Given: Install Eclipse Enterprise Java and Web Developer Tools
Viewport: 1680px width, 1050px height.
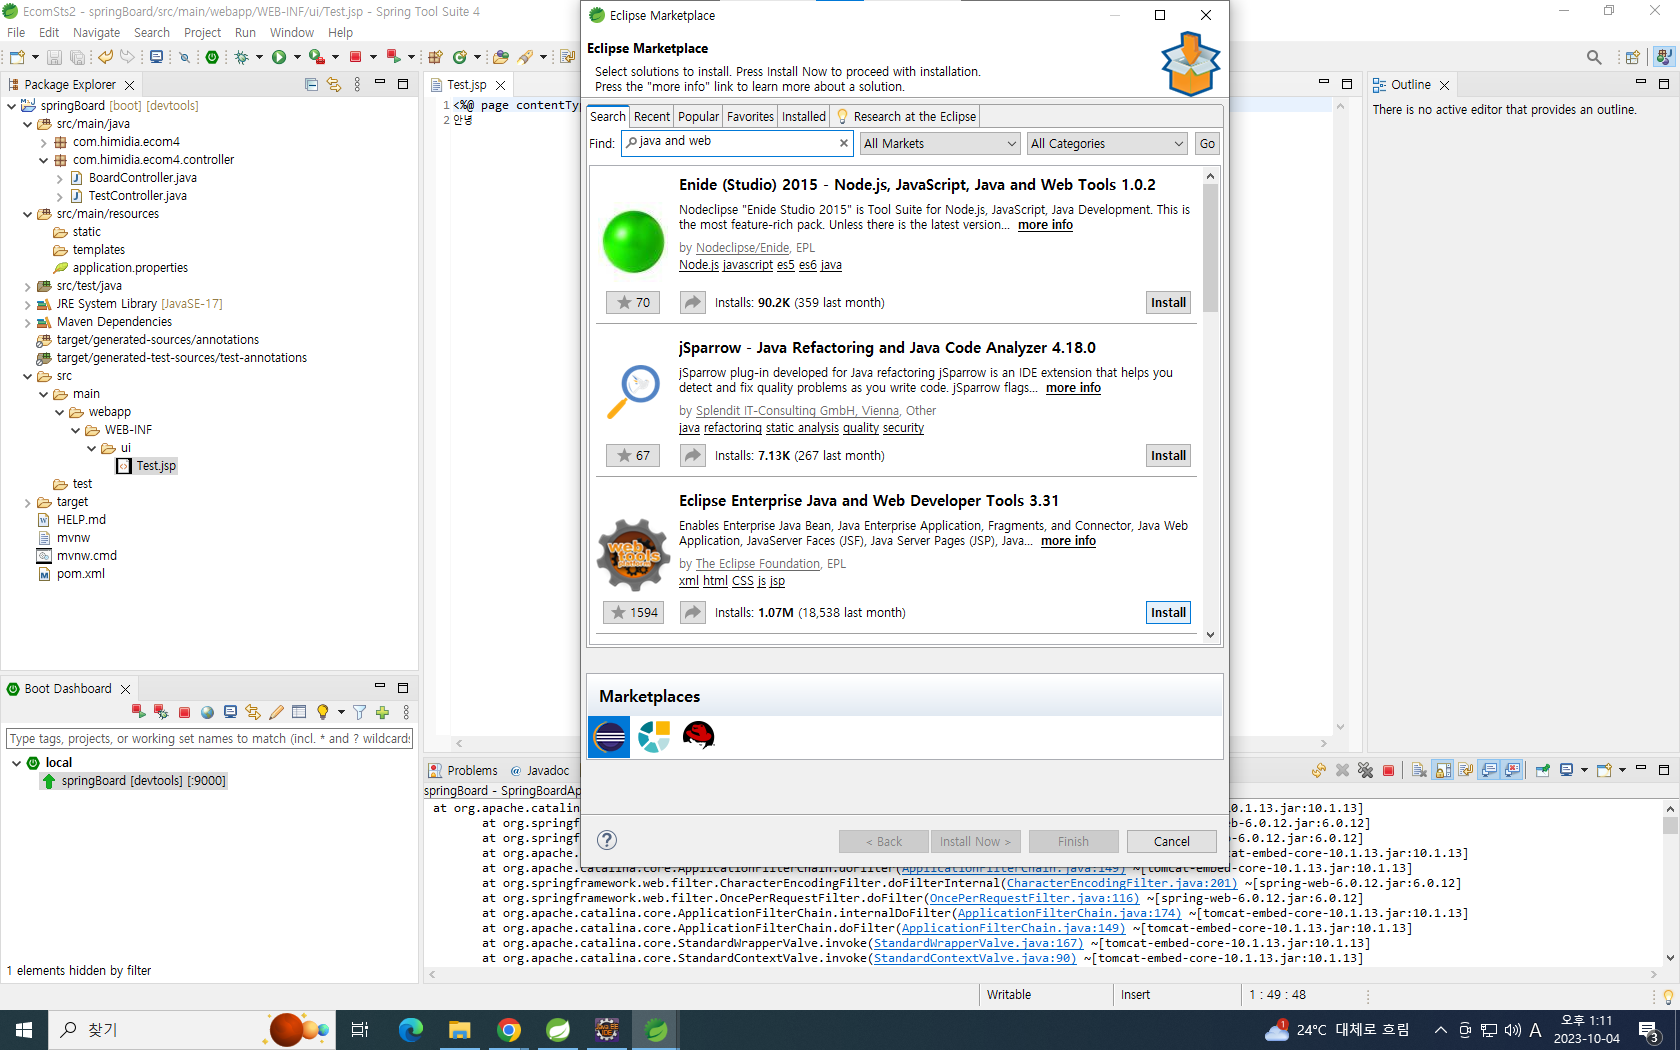Looking at the screenshot, I should point(1168,612).
